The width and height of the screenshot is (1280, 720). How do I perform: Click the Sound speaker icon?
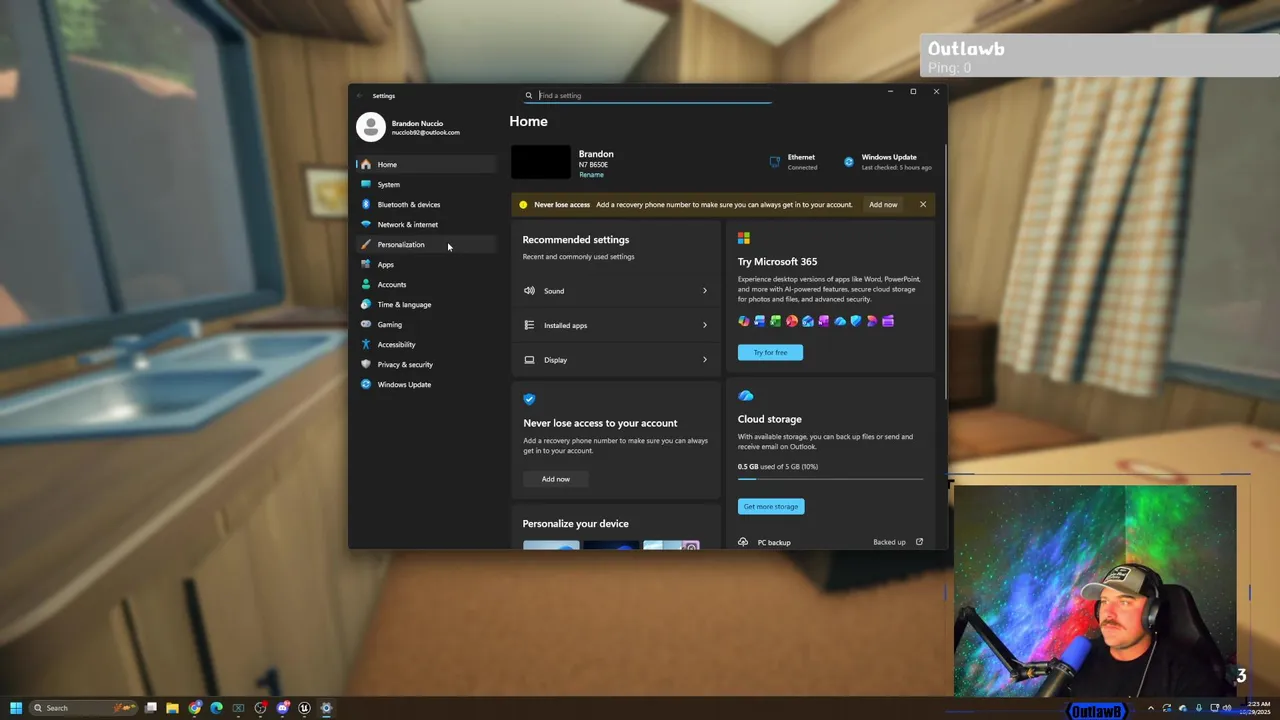click(529, 291)
